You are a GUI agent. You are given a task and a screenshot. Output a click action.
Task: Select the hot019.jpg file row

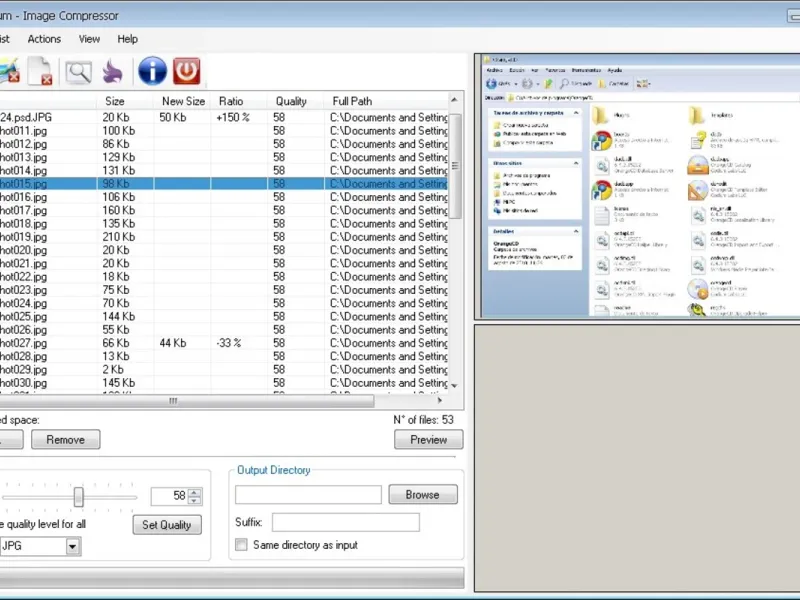coord(223,237)
